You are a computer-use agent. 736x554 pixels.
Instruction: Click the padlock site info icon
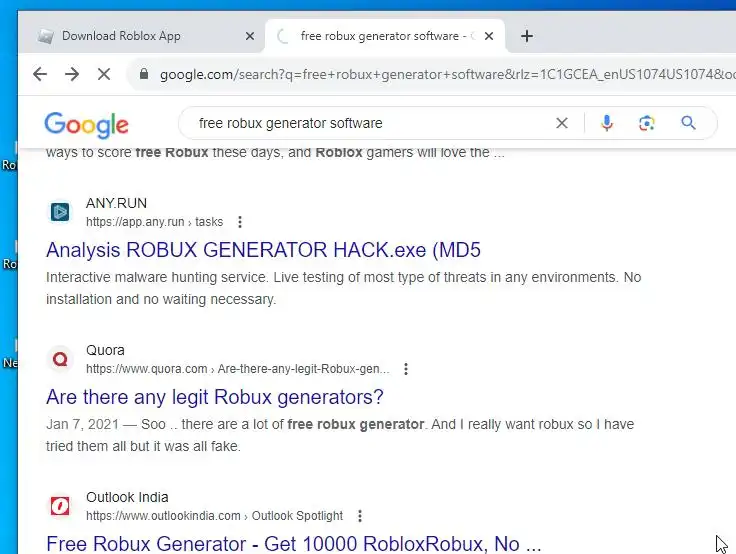pos(144,74)
